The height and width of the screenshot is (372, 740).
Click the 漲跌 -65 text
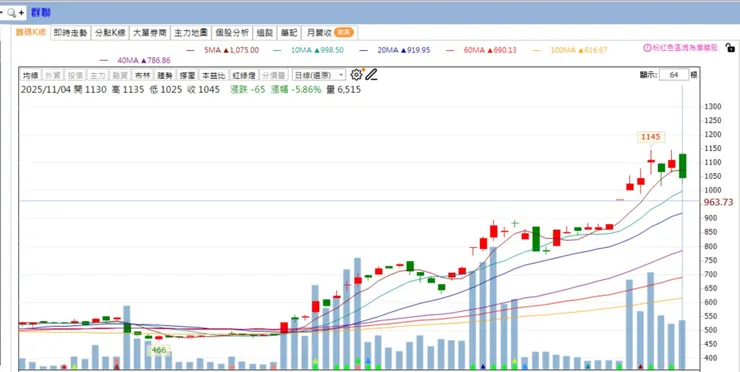(248, 90)
